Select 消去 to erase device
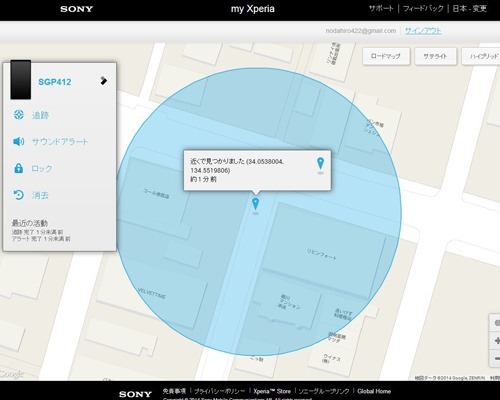The width and height of the screenshot is (500, 400). (x=40, y=195)
